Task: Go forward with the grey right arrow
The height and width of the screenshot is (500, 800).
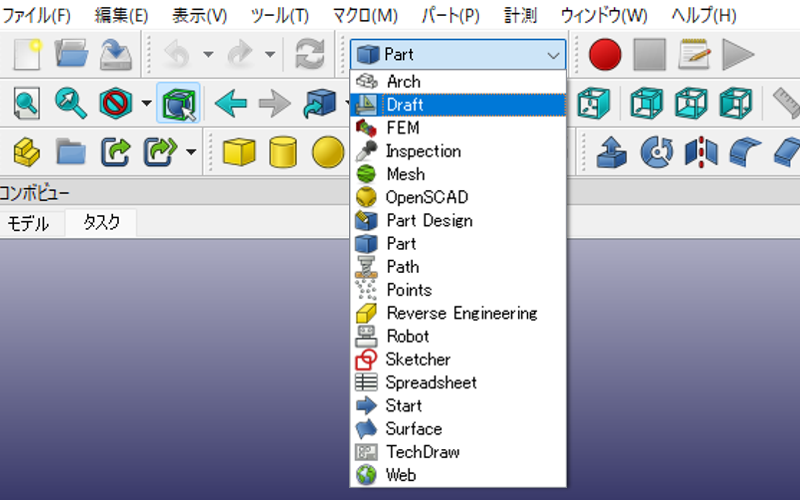Action: coord(274,103)
